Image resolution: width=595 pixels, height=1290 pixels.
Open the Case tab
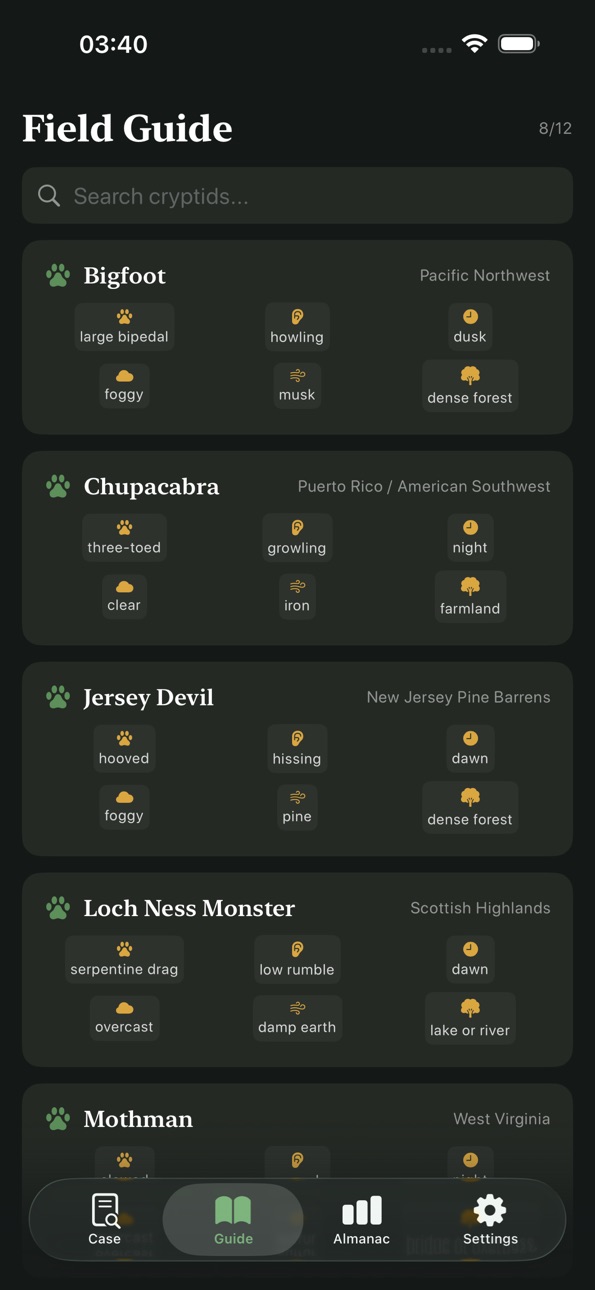pyautogui.click(x=104, y=1219)
